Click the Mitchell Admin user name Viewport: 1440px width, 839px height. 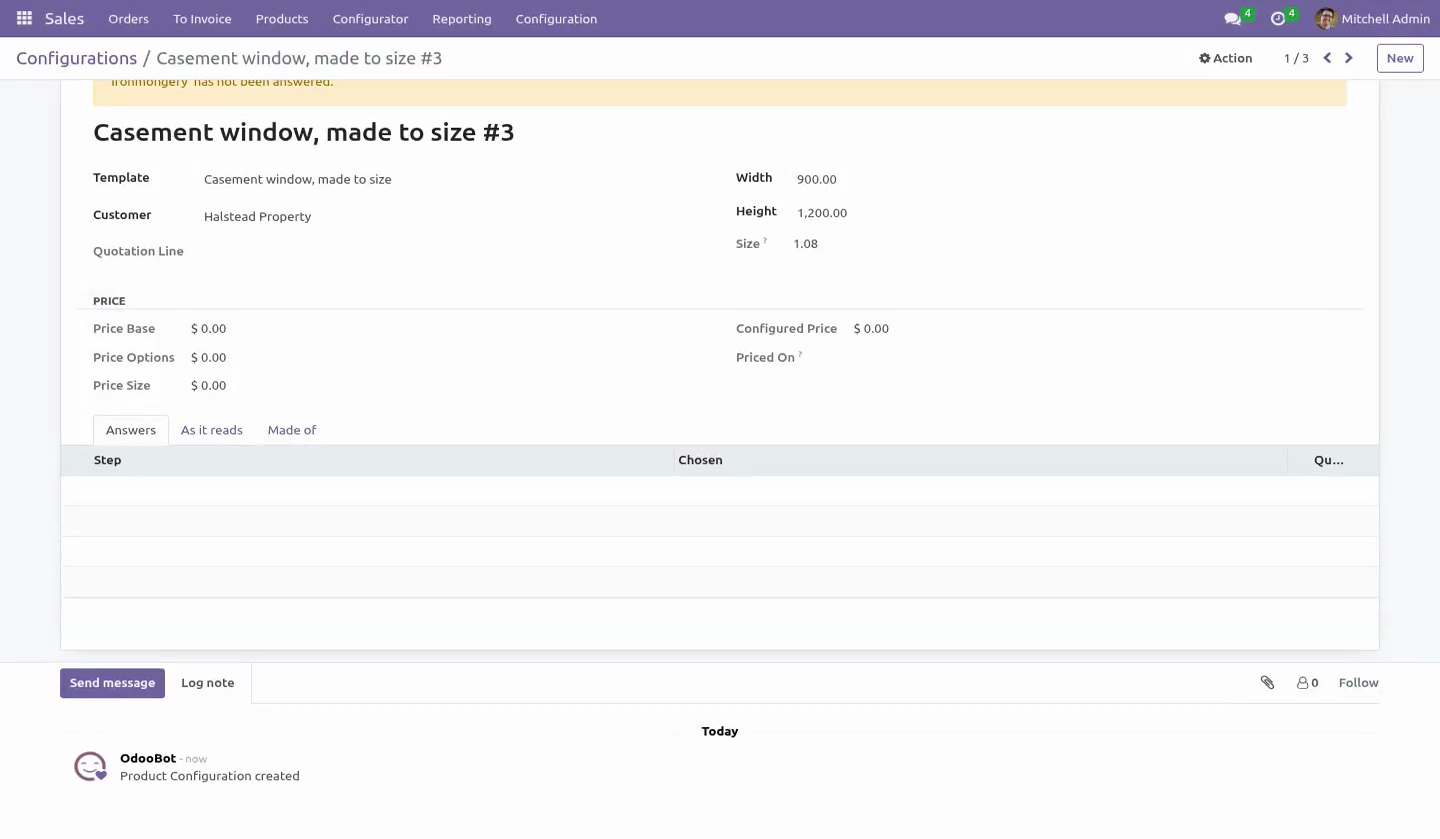click(x=1385, y=19)
